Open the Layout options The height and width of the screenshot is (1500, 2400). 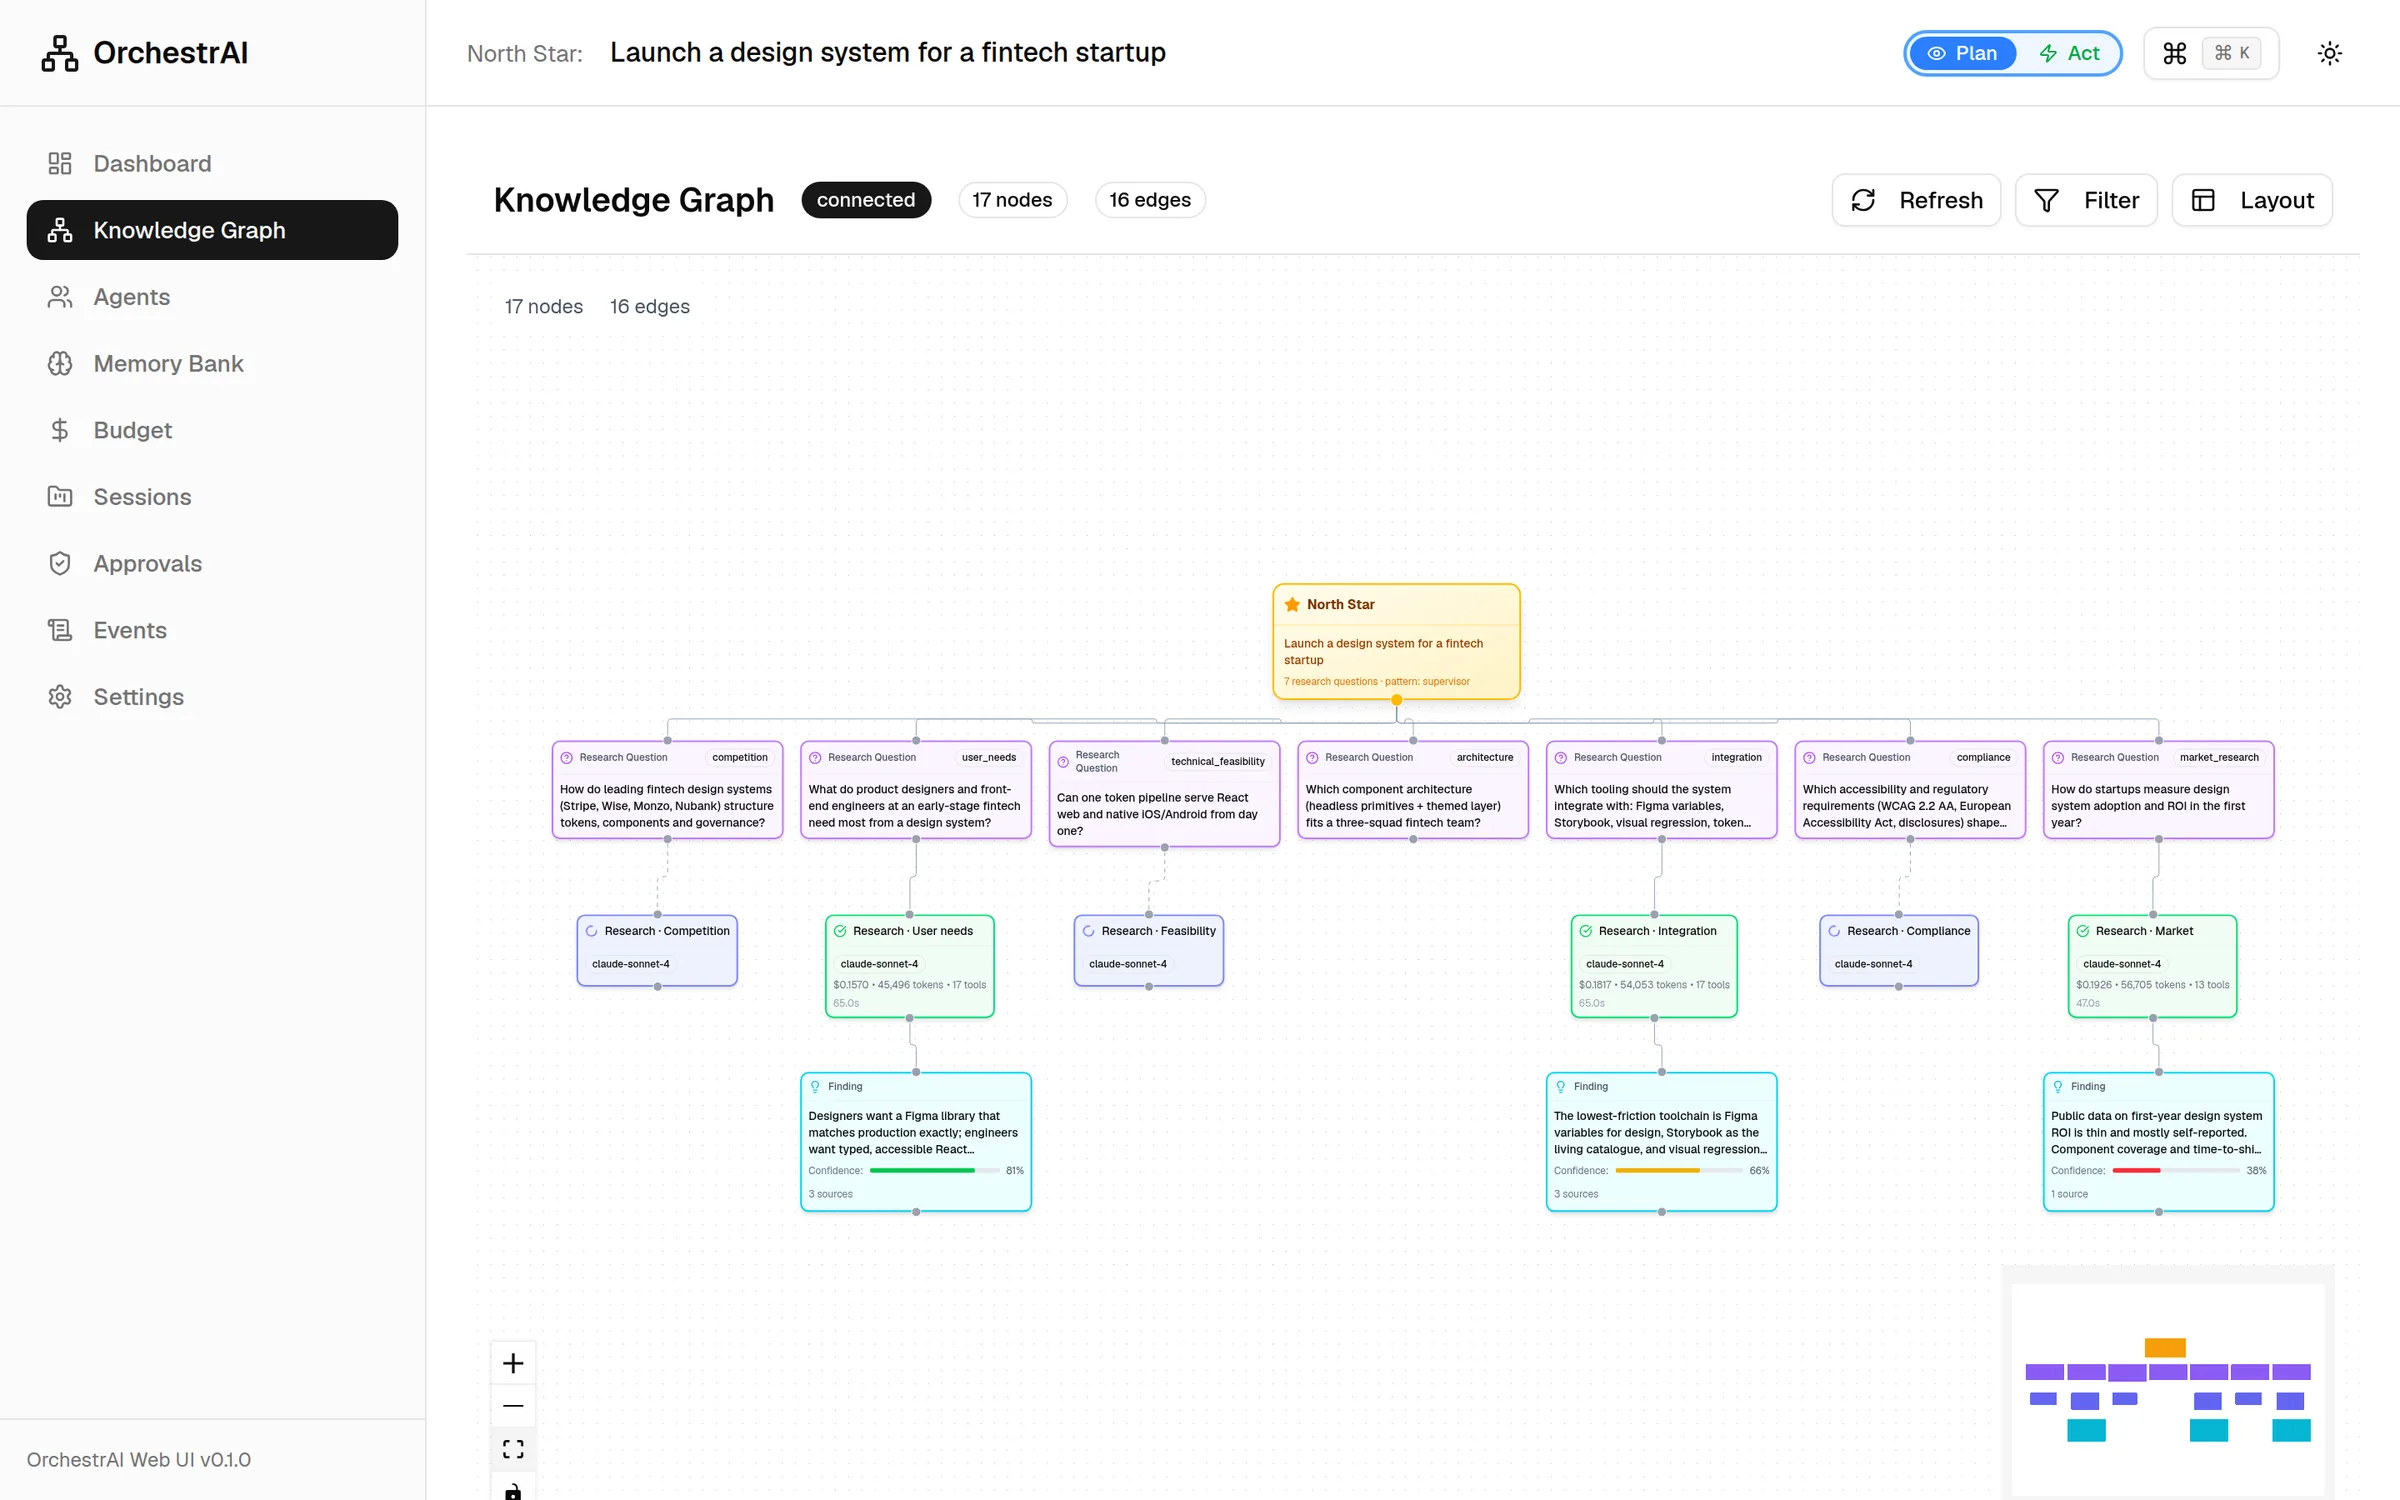click(2252, 200)
